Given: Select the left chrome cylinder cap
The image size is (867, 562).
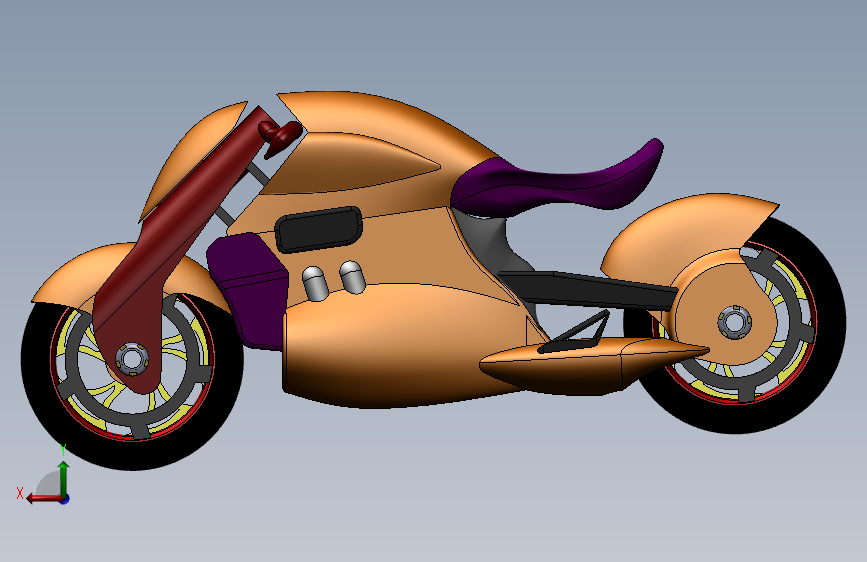Looking at the screenshot, I should click(315, 283).
